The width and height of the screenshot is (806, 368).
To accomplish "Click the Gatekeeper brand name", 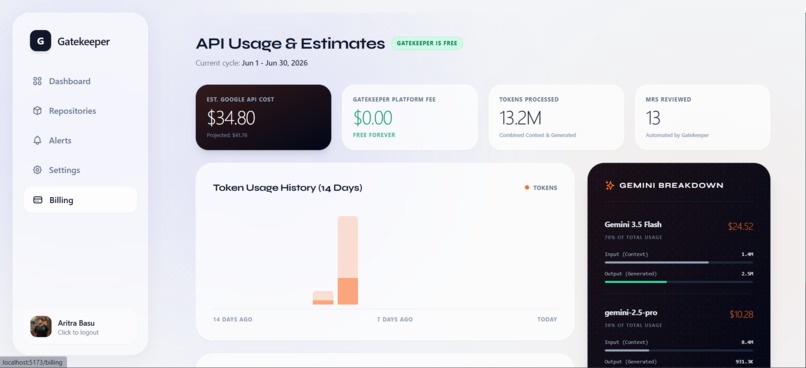I will pyautogui.click(x=83, y=42).
